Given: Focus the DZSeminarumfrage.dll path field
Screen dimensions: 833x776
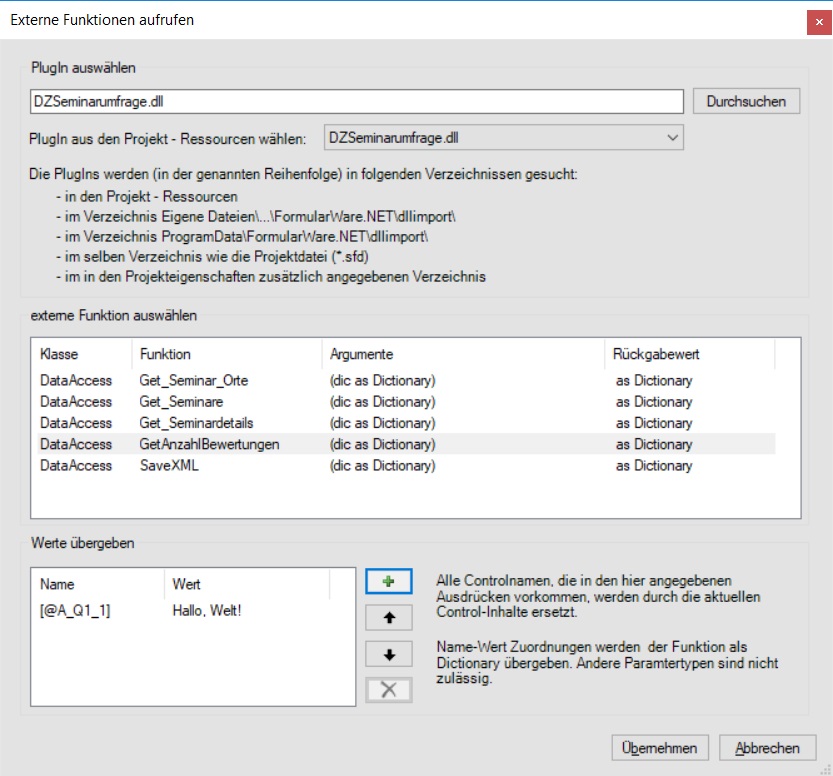Looking at the screenshot, I should click(x=356, y=101).
